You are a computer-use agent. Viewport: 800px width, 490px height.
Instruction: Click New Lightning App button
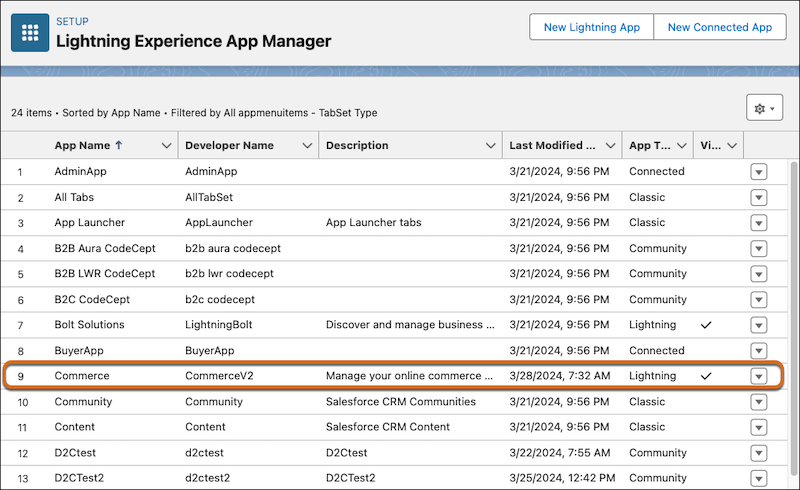591,27
